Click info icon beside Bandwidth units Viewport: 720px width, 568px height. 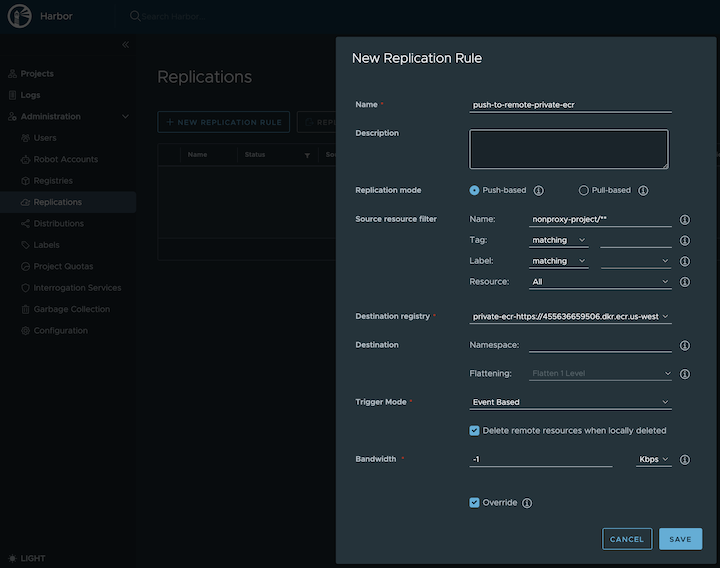[685, 460]
